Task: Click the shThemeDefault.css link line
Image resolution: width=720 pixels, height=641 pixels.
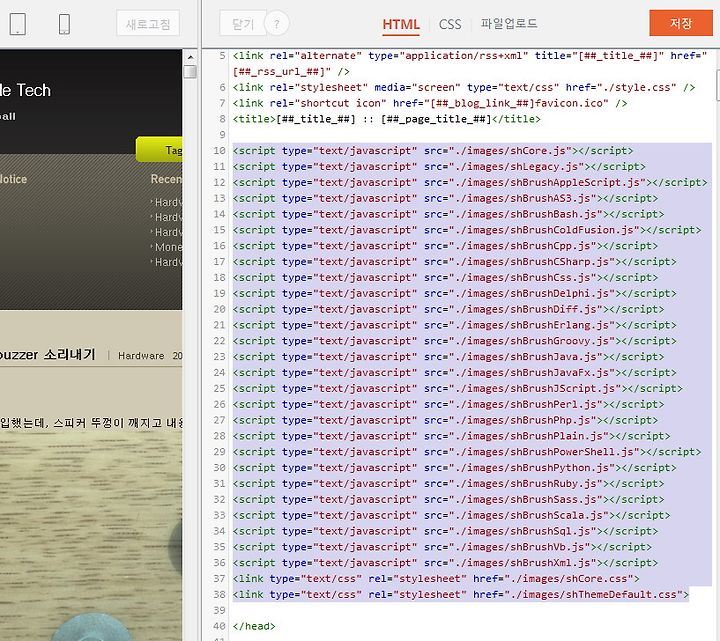Action: click(x=461, y=594)
